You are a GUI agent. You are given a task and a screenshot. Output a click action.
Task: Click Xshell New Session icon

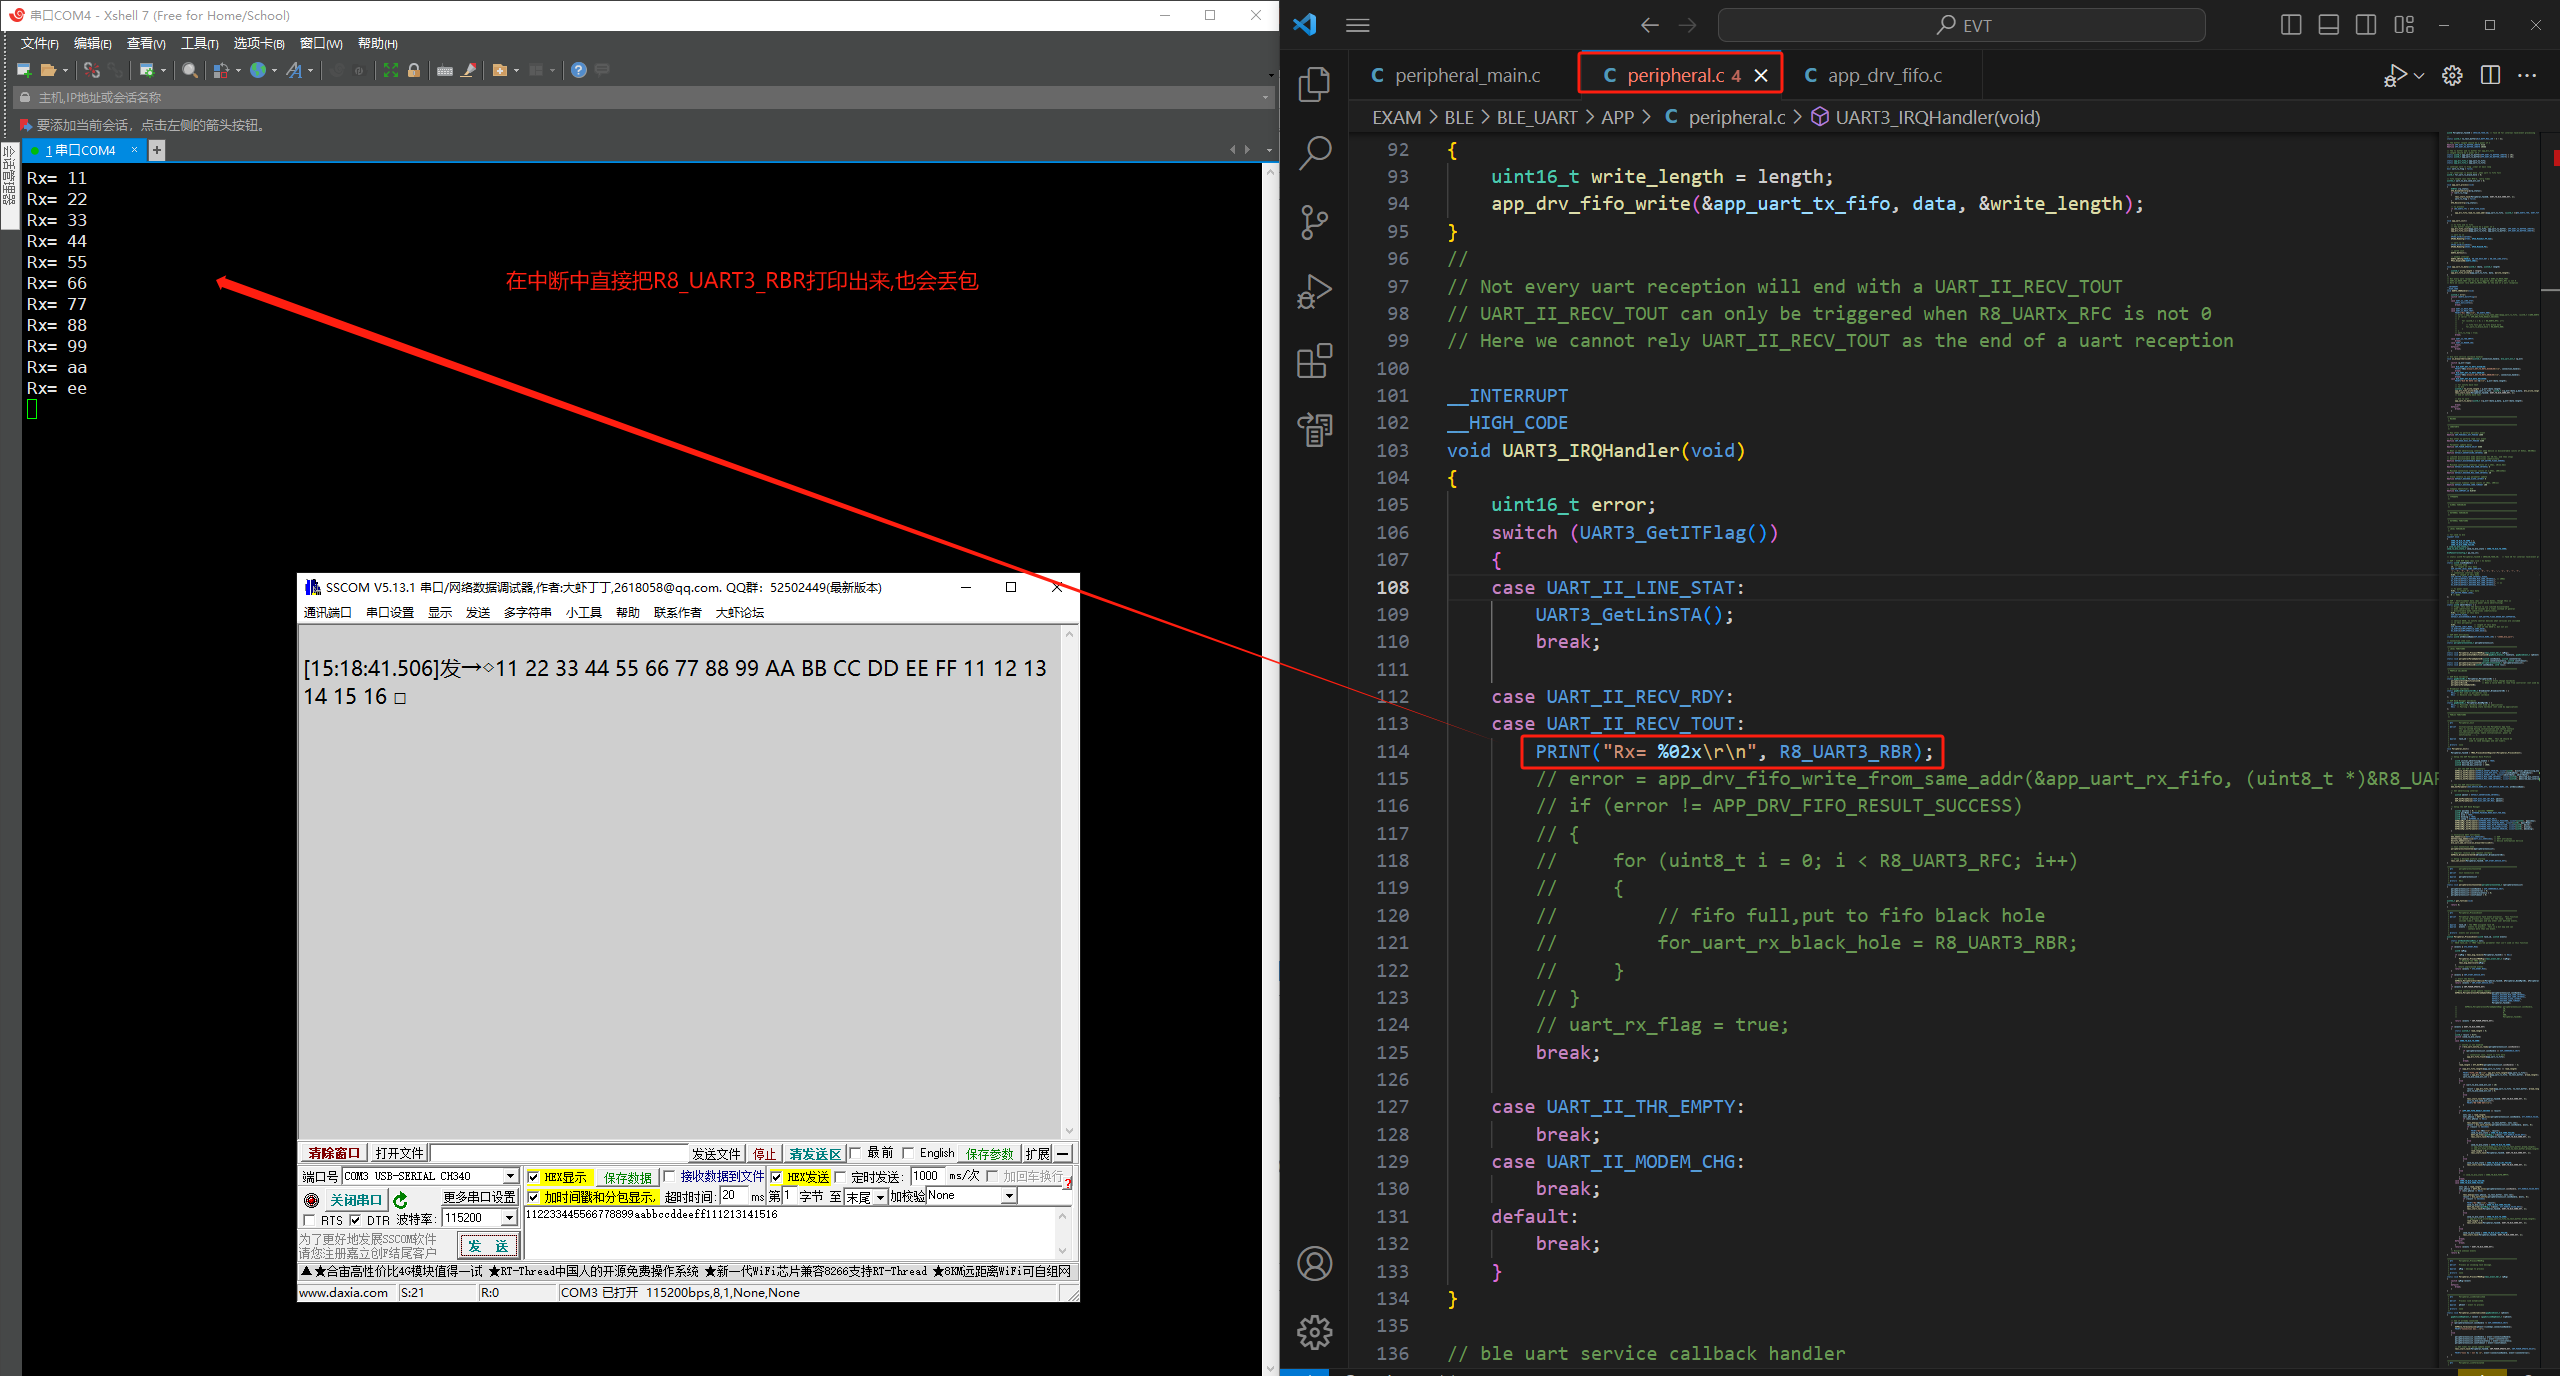24,70
